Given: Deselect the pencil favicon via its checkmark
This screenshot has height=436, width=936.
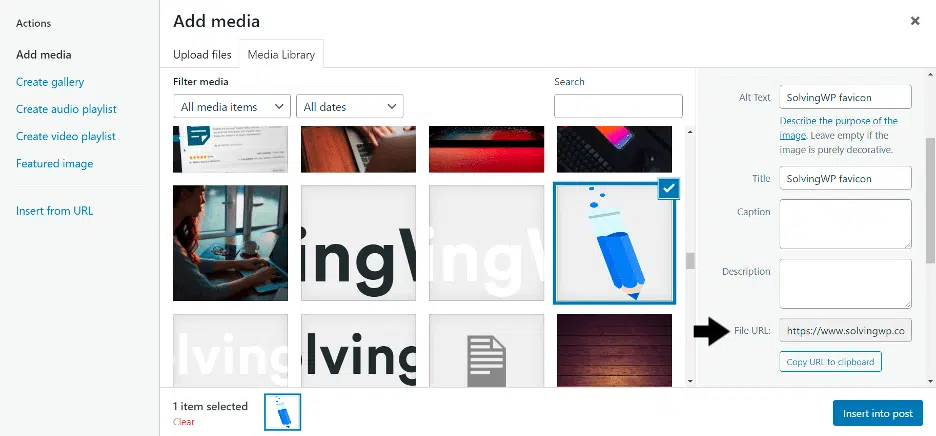Looking at the screenshot, I should coord(670,189).
